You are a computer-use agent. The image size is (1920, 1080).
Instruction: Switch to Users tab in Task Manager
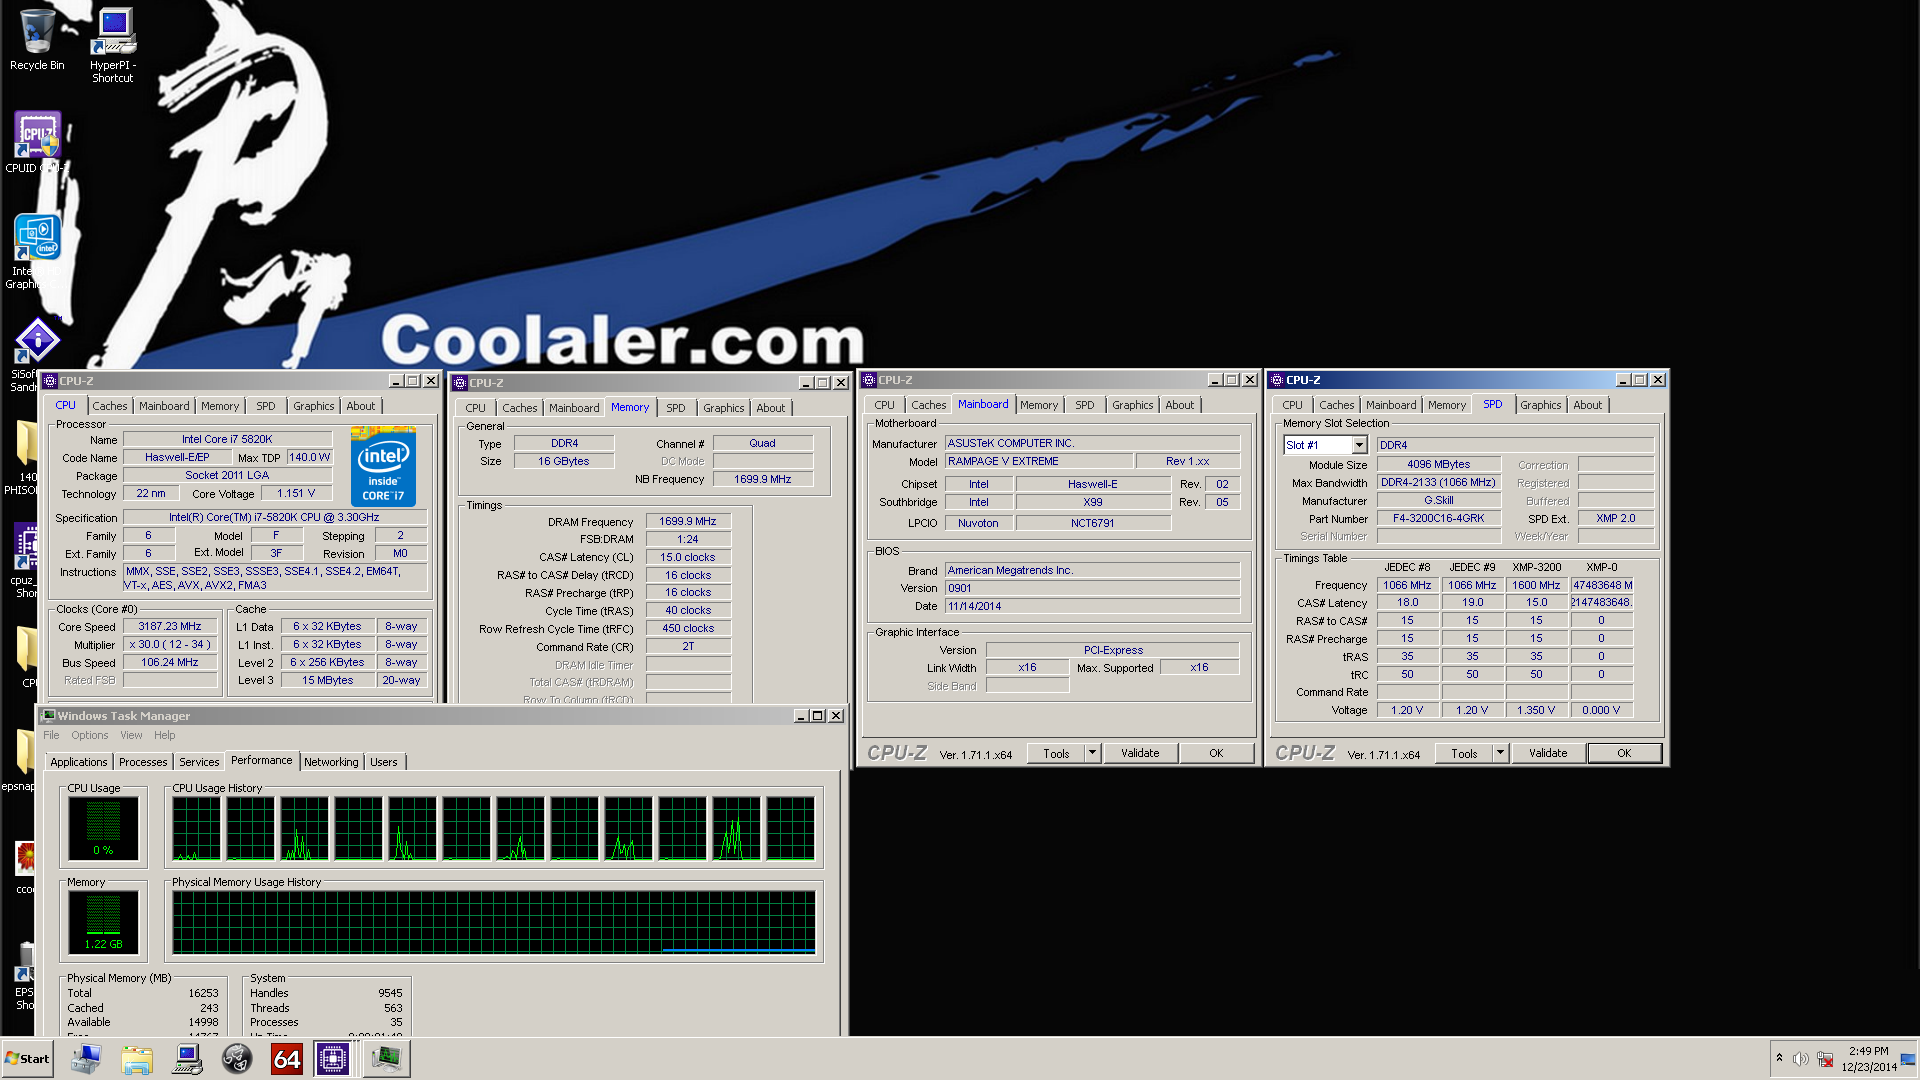coord(384,762)
